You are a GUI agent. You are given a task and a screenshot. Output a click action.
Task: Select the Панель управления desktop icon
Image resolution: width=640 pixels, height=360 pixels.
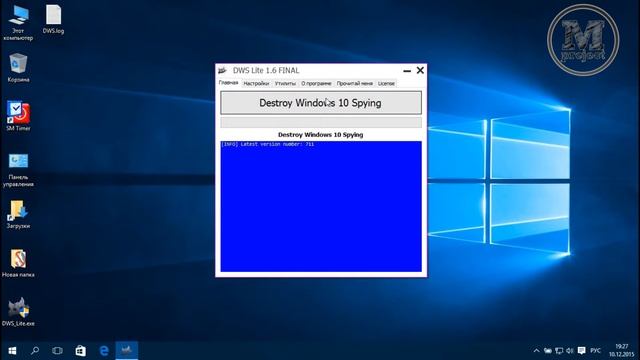tap(18, 170)
